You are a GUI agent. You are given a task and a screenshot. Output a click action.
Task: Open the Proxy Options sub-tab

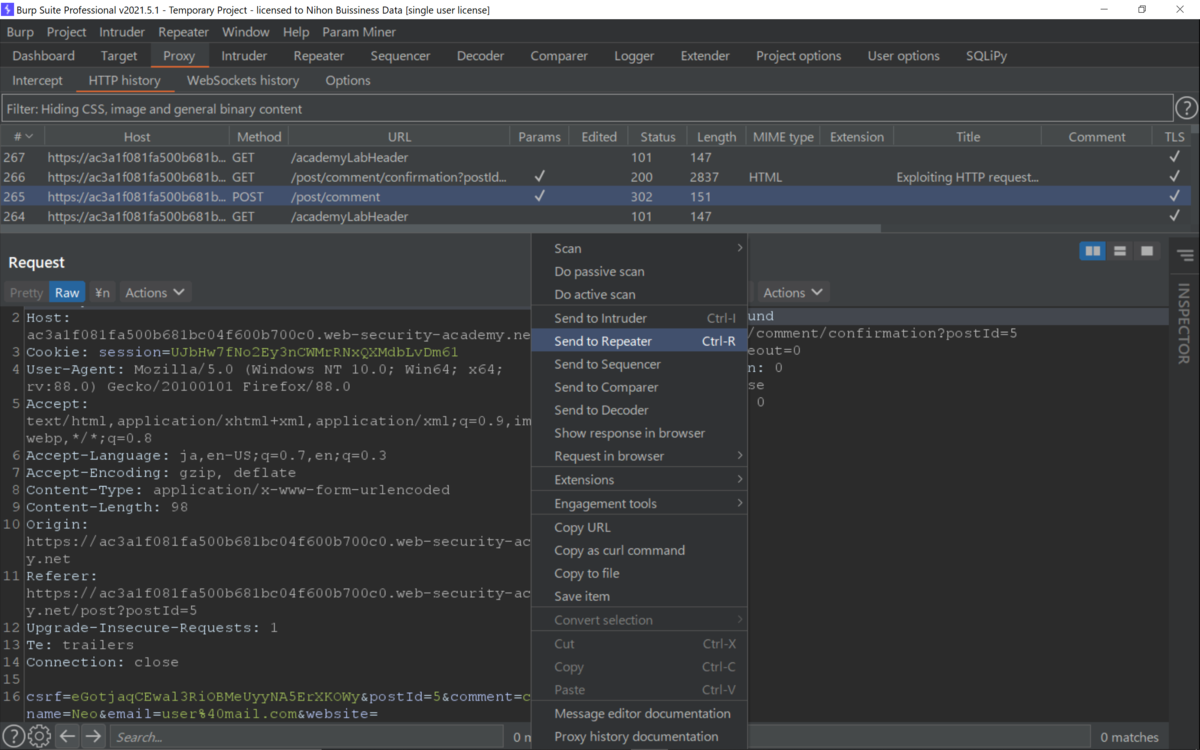coord(348,80)
